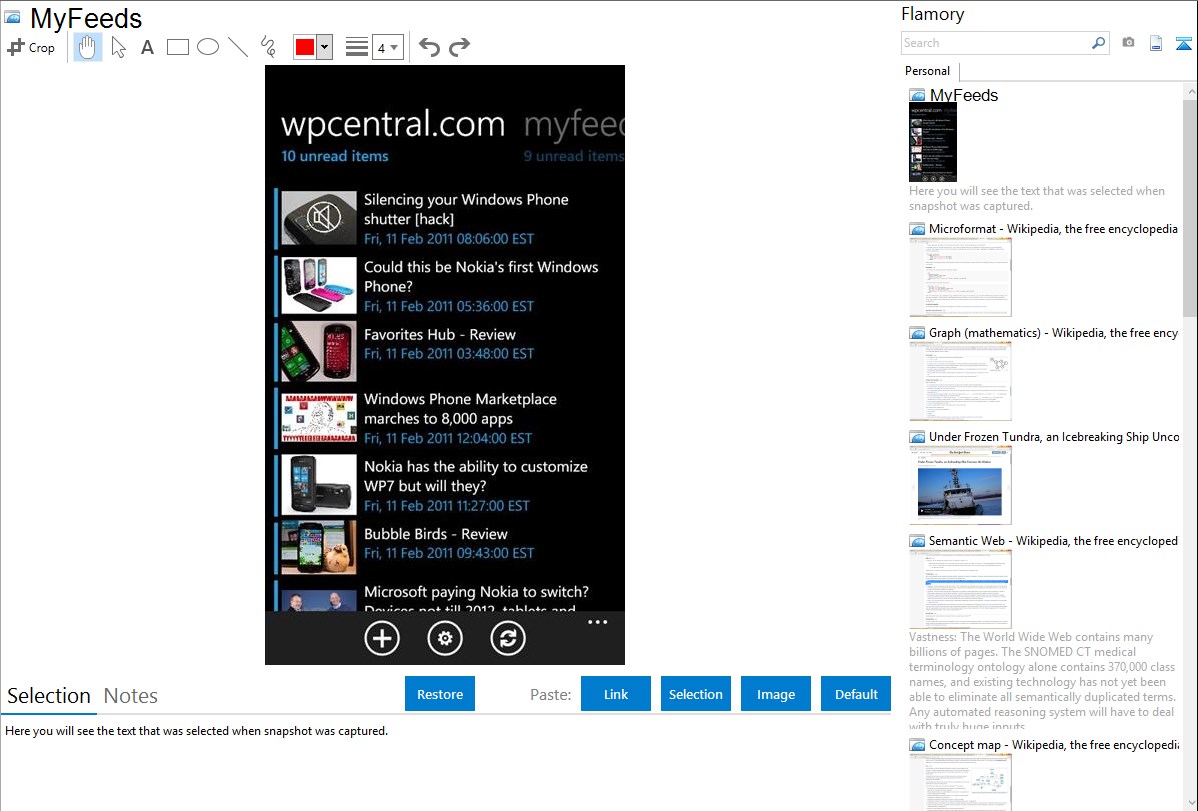
Task: Click the Image paste button
Action: point(775,694)
